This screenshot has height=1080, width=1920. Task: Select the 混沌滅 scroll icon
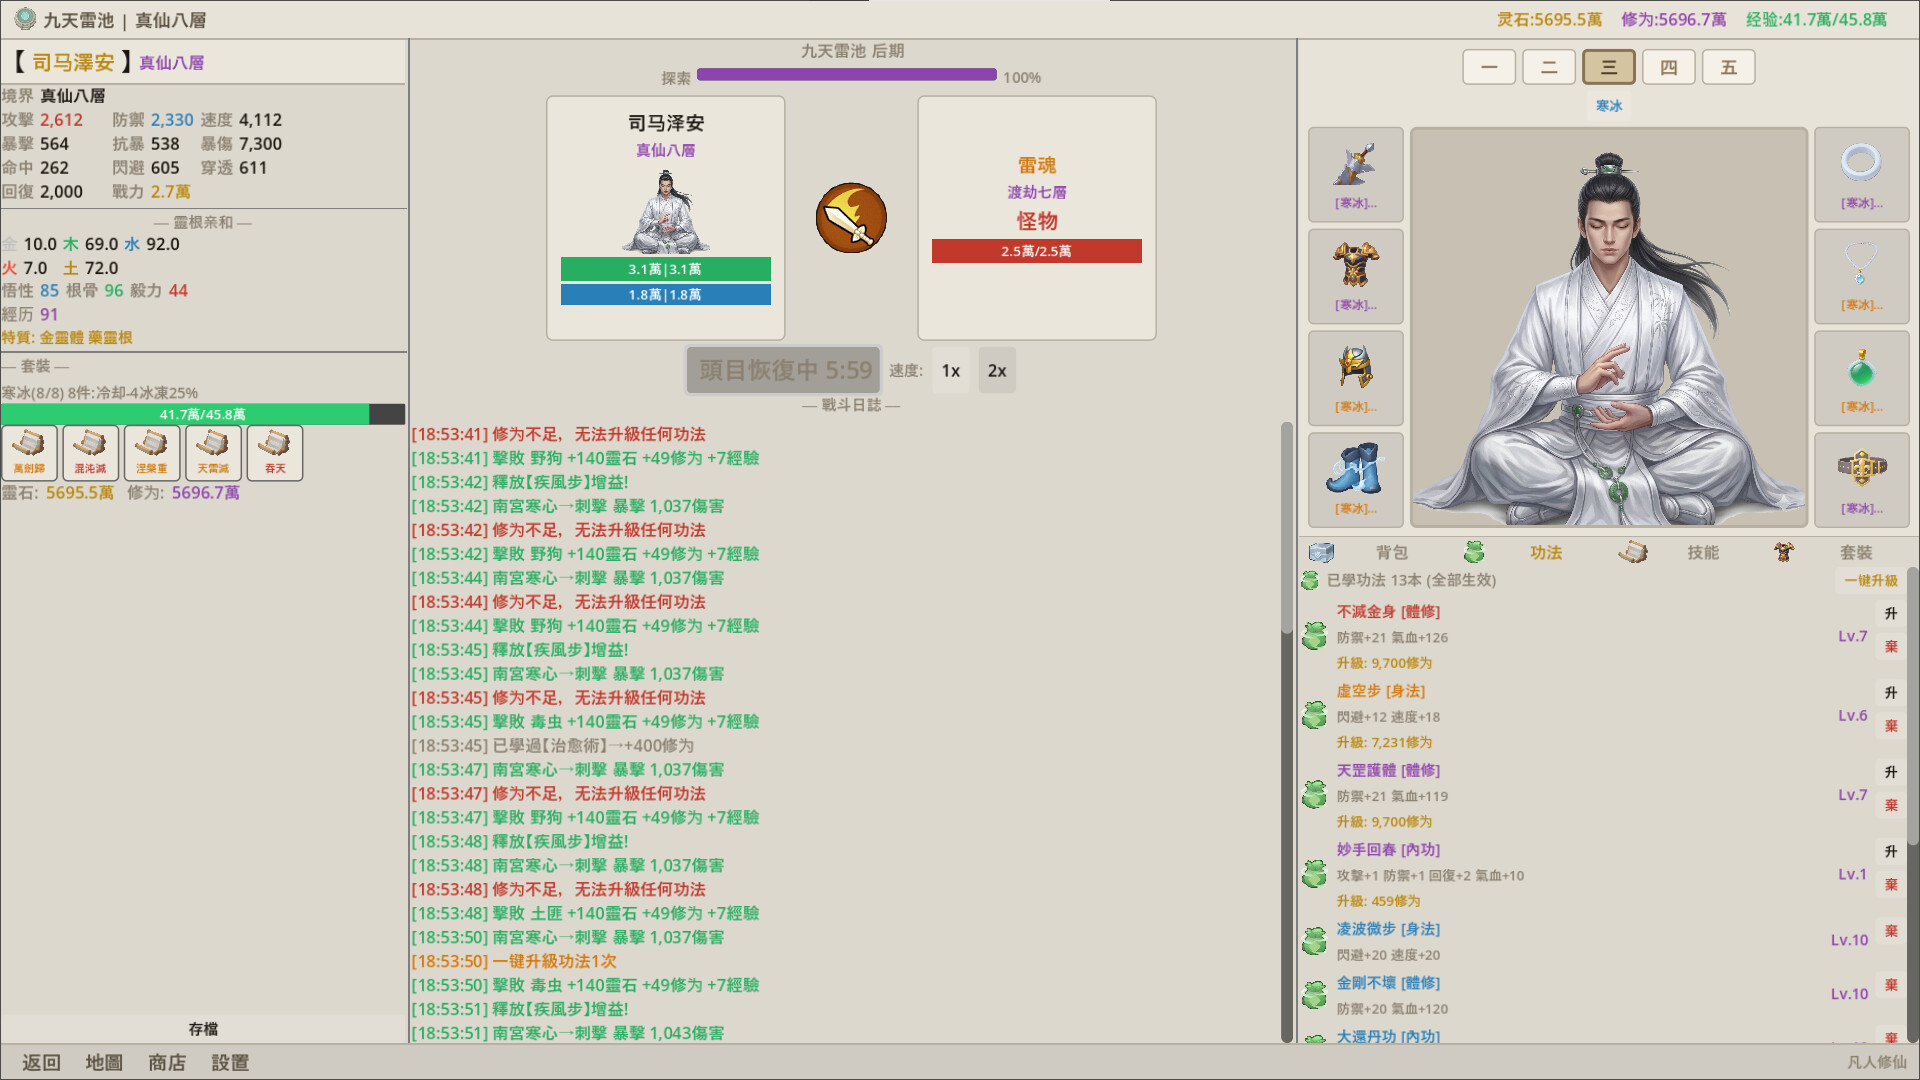point(91,452)
